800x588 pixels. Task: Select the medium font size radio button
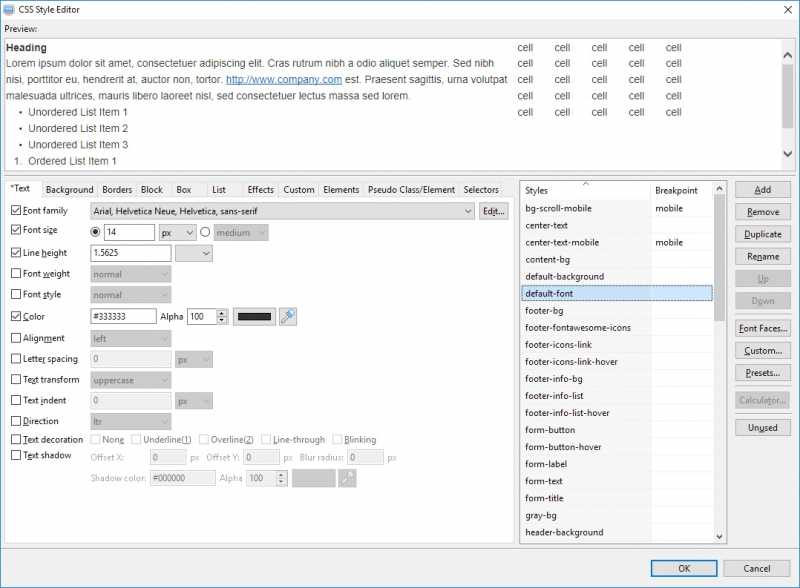click(206, 232)
